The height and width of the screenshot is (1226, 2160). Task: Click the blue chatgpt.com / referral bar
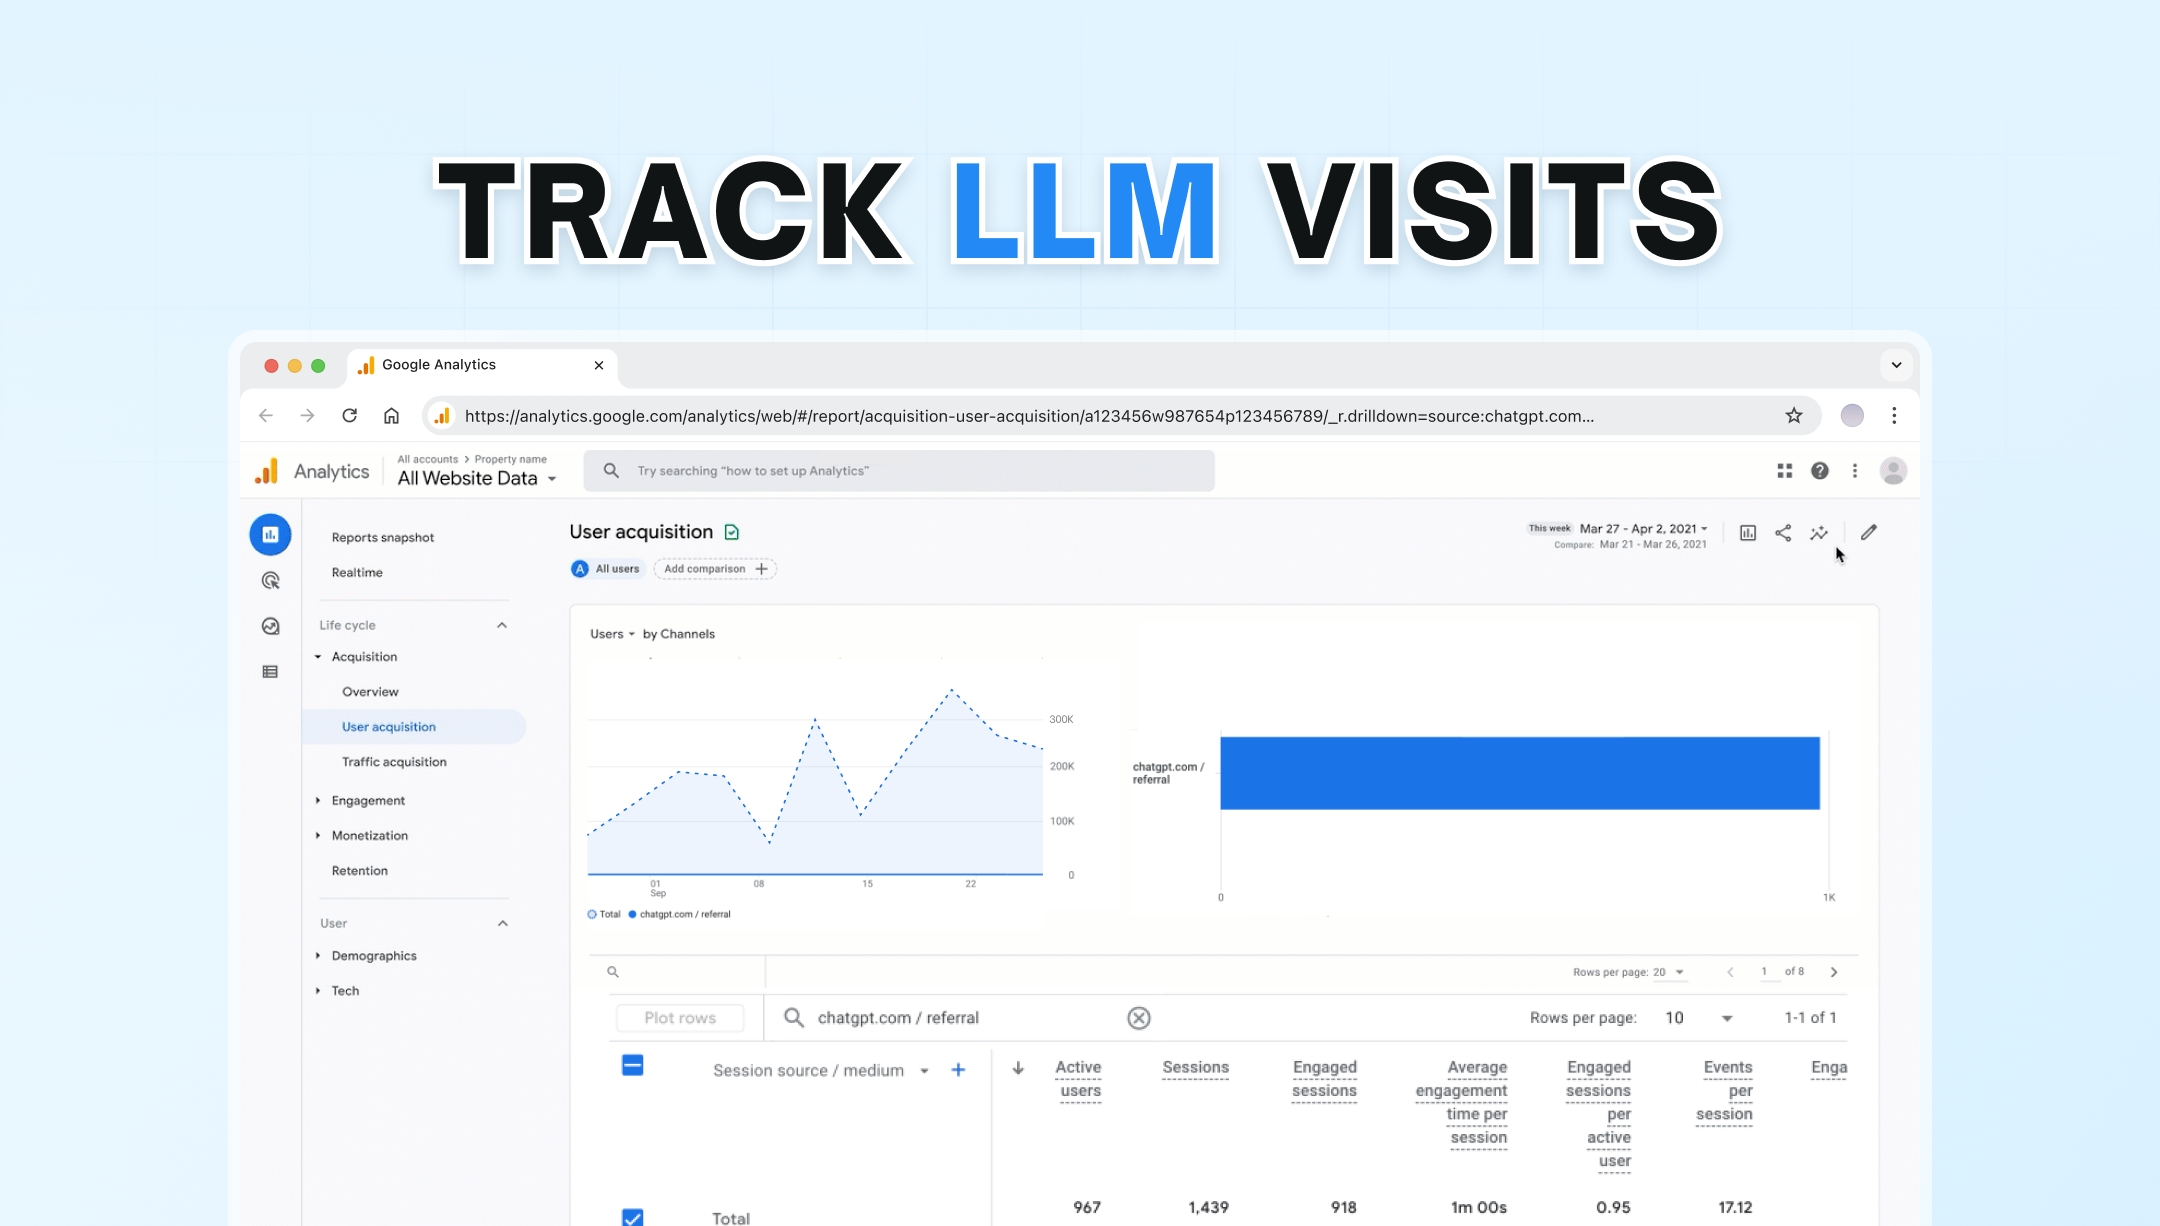(x=1520, y=773)
